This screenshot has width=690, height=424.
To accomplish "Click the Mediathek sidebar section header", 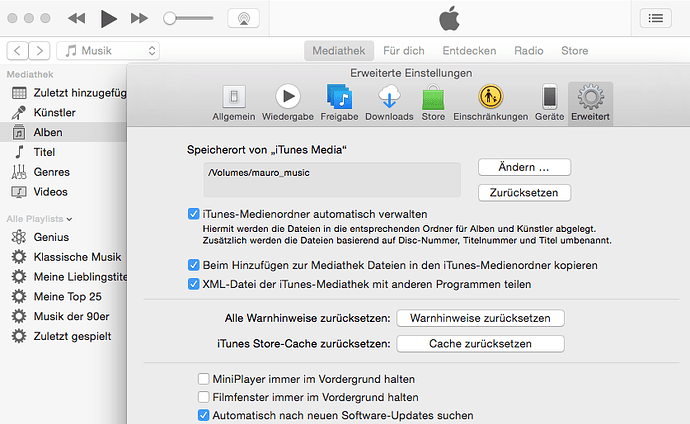I will click(x=30, y=74).
